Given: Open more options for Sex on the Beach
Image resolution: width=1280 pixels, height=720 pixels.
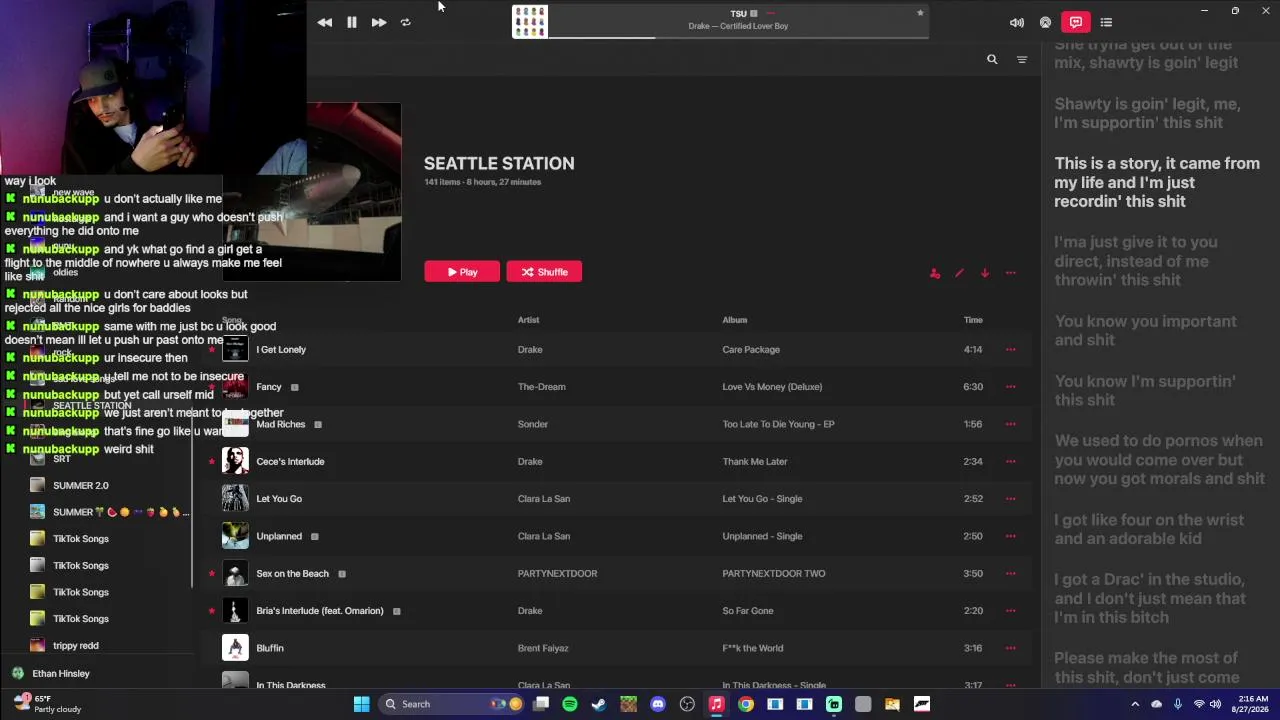Looking at the screenshot, I should click(1011, 574).
